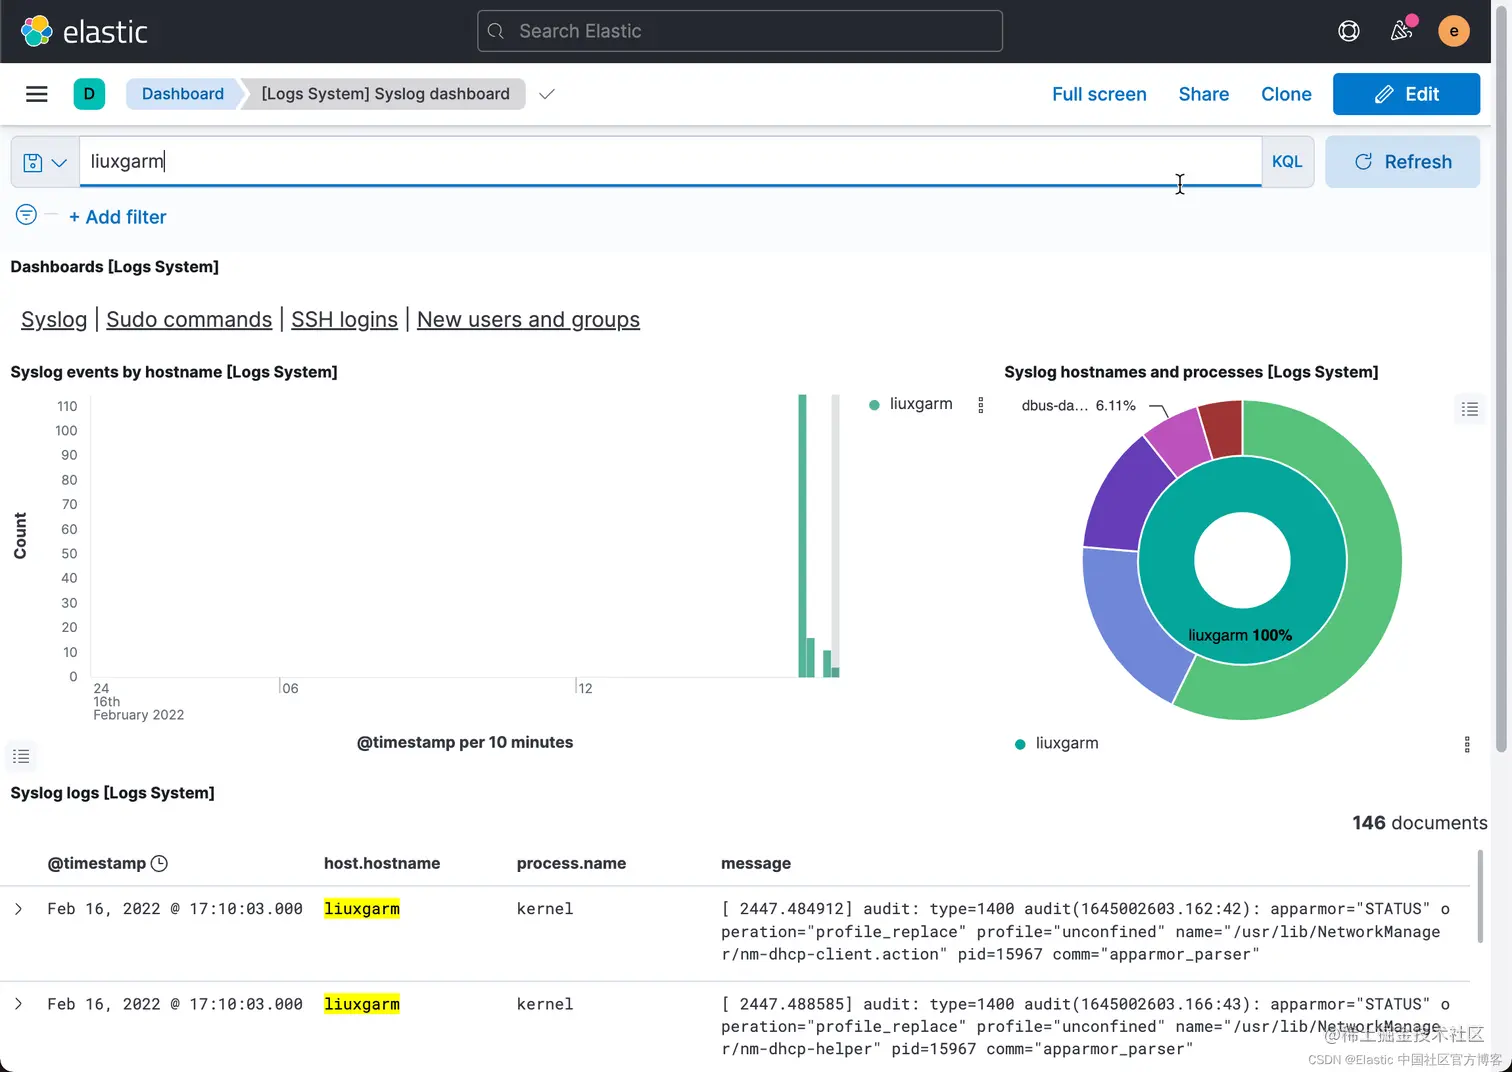
Task: Click + Add filter
Action: (118, 217)
